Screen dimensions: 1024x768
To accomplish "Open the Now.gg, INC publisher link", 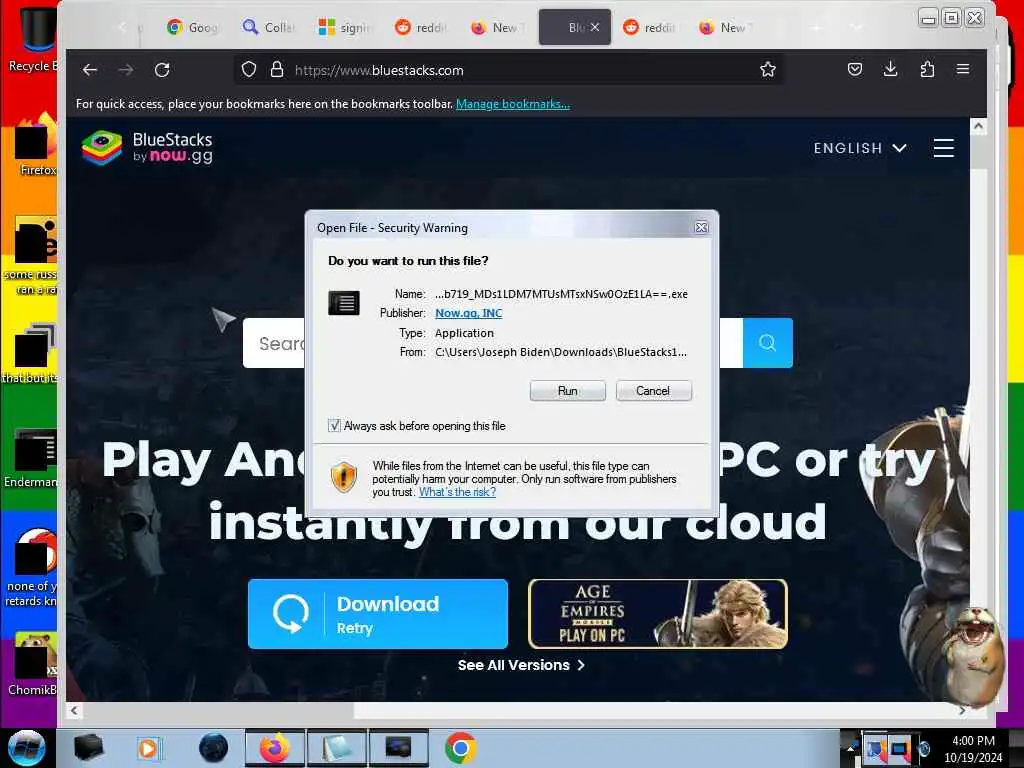I will (x=468, y=313).
